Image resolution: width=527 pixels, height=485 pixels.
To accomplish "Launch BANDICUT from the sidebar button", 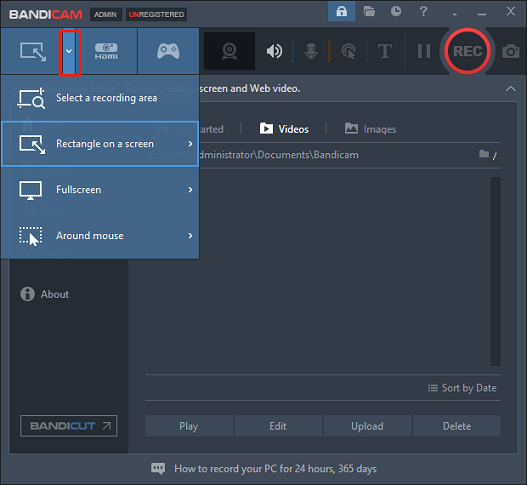I will pyautogui.click(x=69, y=426).
